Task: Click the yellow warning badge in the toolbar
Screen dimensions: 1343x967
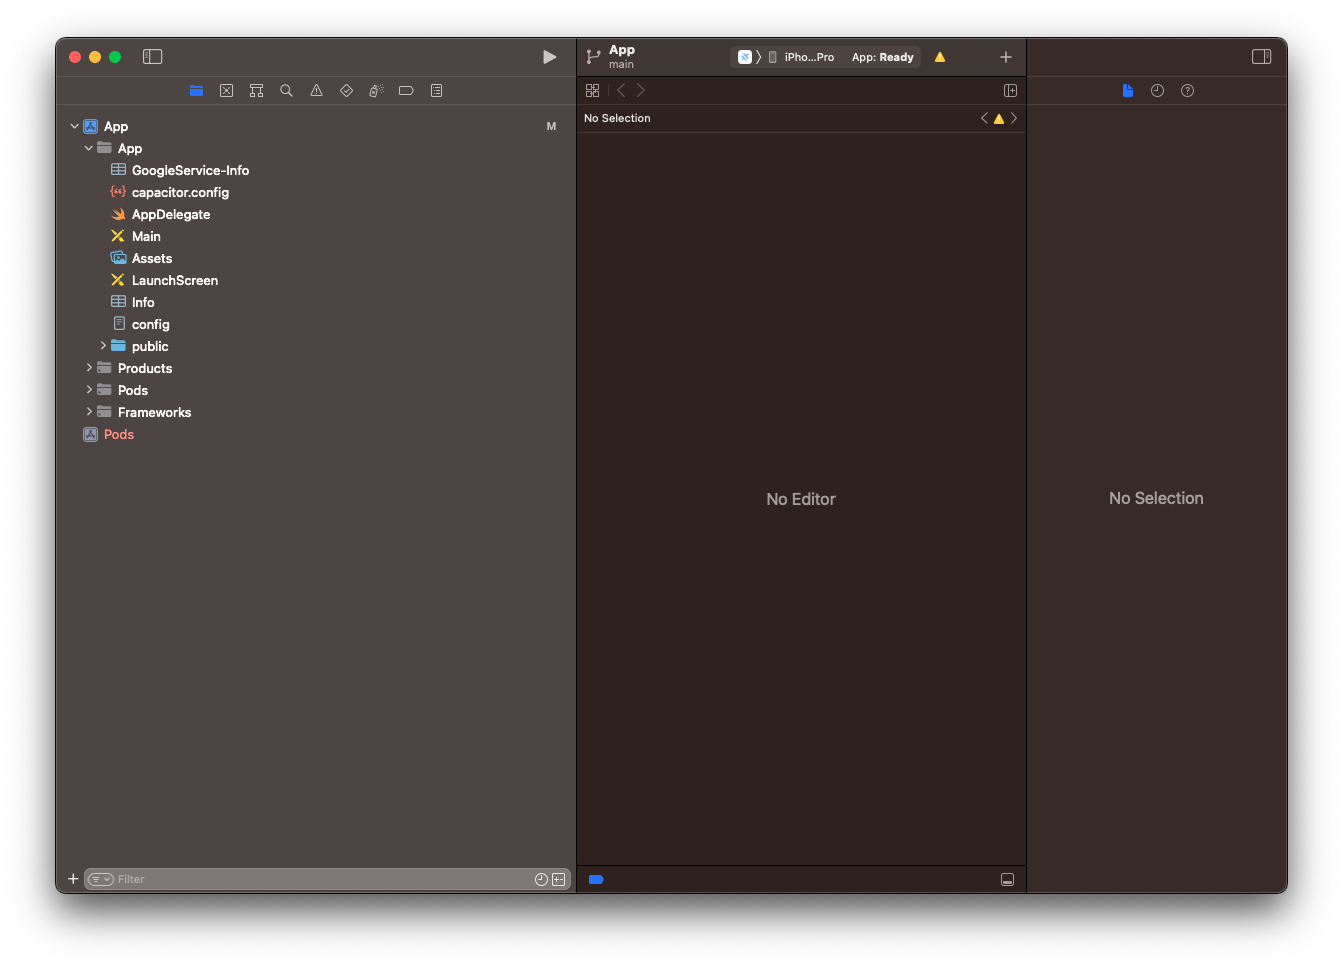Action: coord(939,57)
